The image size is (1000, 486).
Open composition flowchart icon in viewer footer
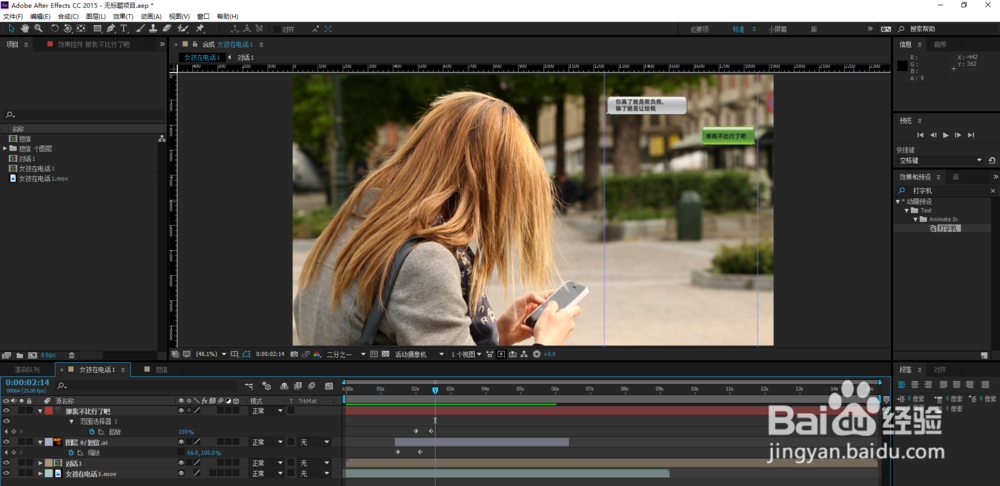point(524,354)
